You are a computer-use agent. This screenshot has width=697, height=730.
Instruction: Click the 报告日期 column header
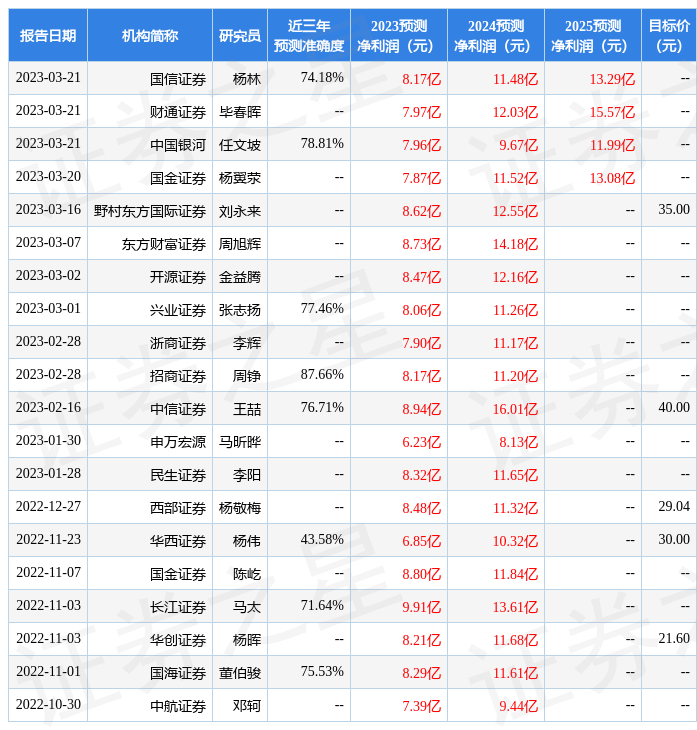[48, 35]
